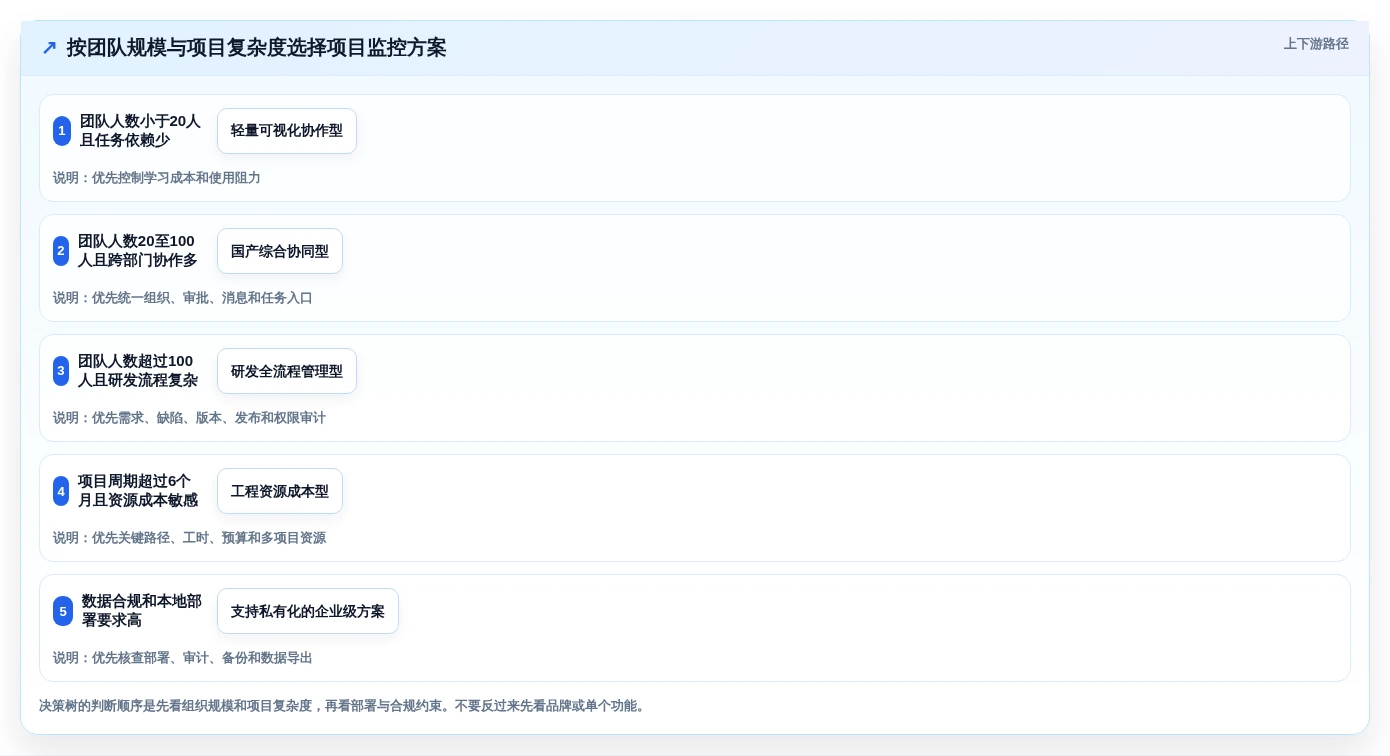Click the 上下游路径 label in the header
The height and width of the screenshot is (756, 1390).
tap(1316, 44)
